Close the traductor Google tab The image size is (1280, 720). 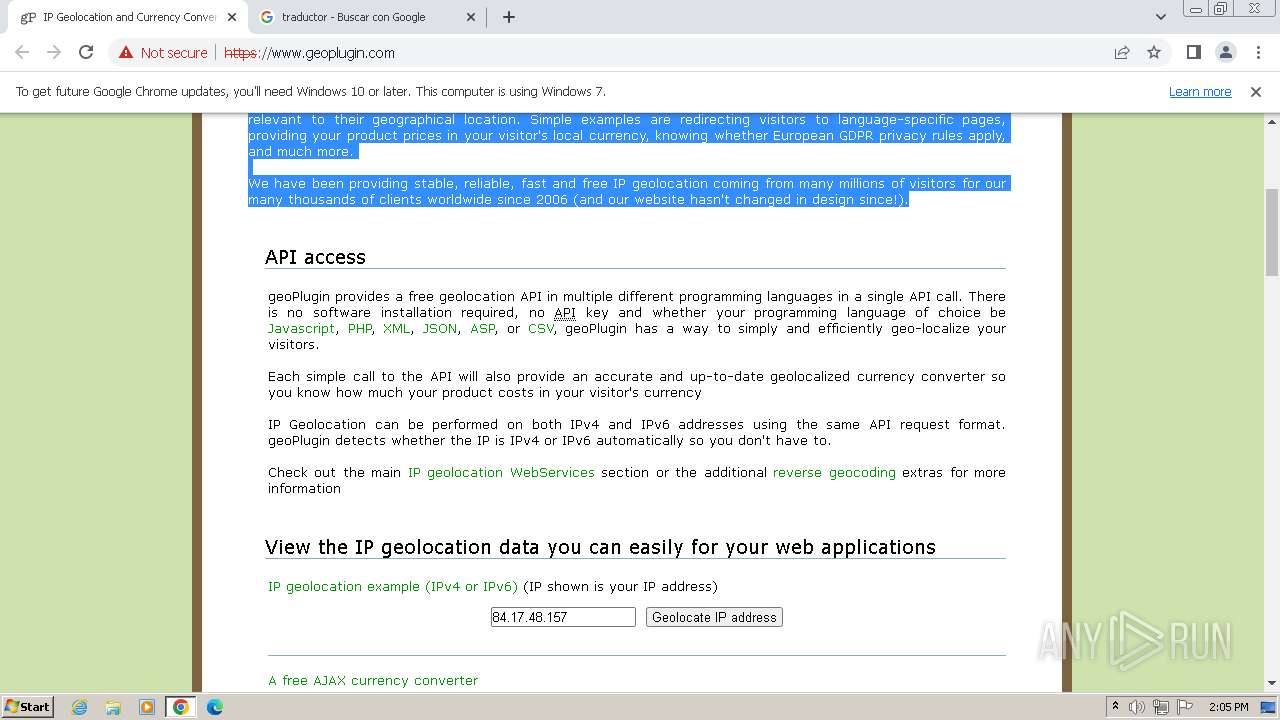click(x=469, y=17)
